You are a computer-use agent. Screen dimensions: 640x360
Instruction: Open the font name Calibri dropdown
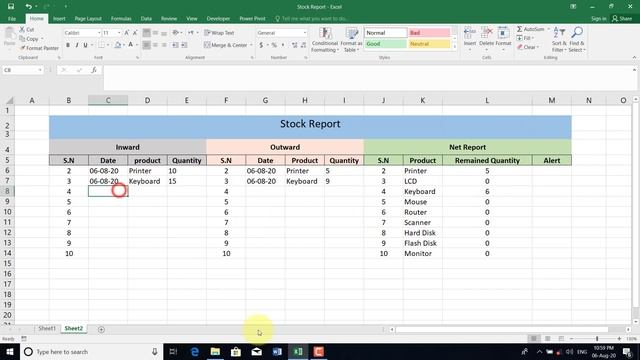(99, 33)
